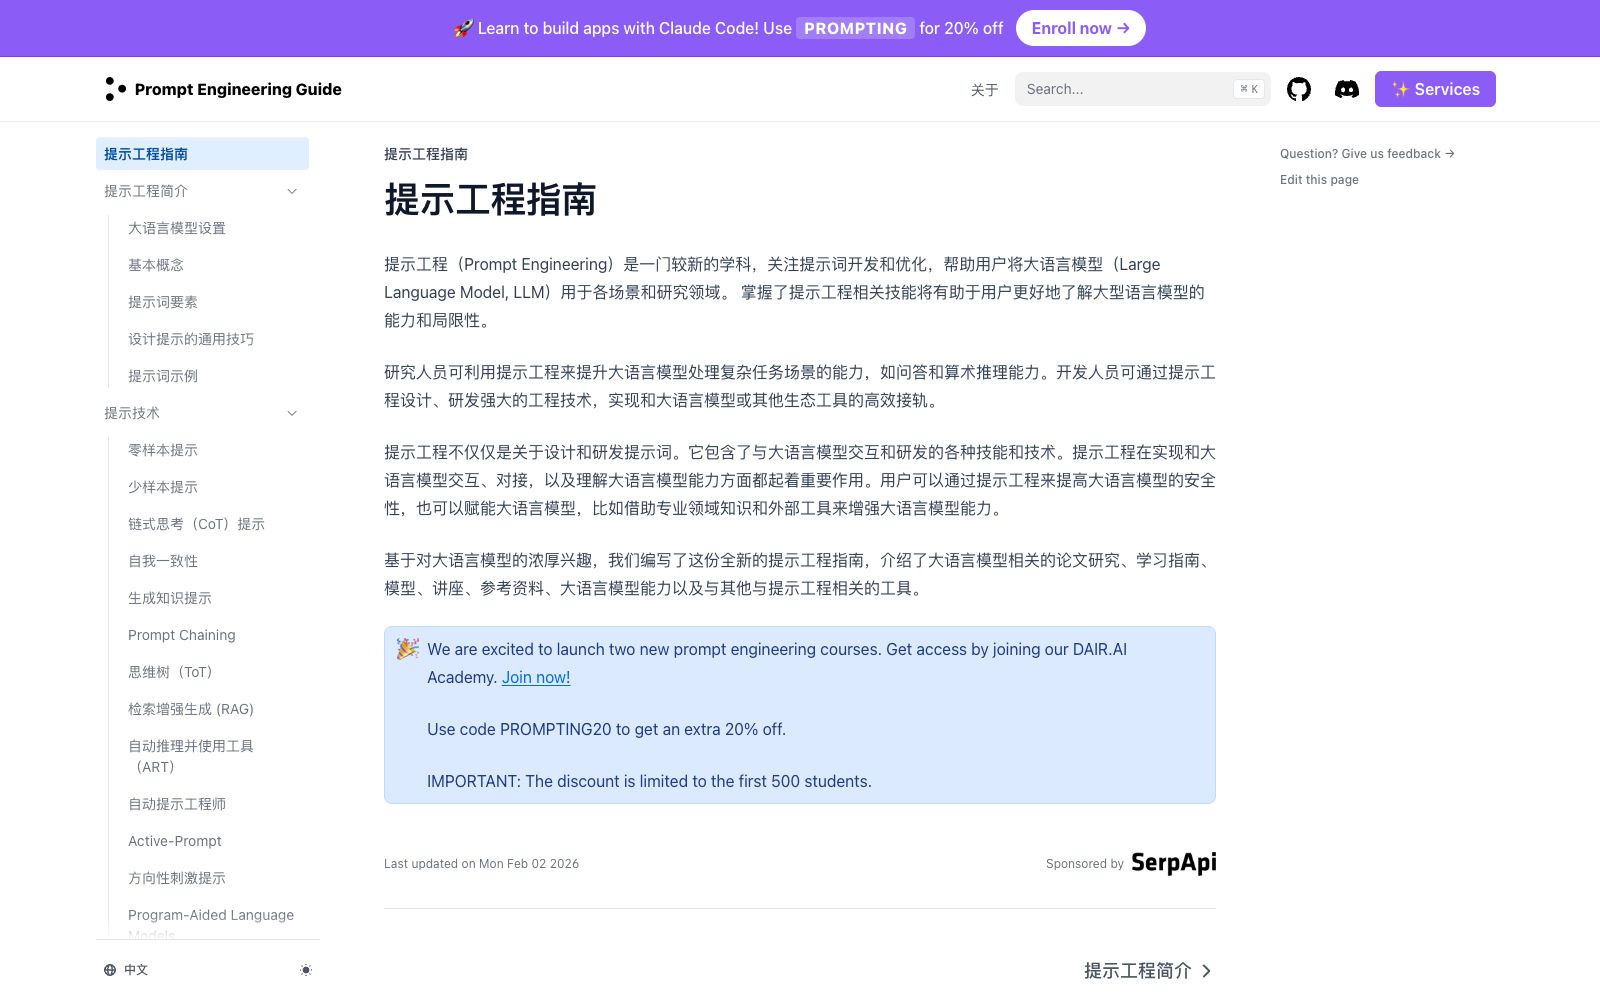Click the 提示工程指南 breadcrumb above title
Viewport: 1600px width, 1000px height.
click(426, 154)
